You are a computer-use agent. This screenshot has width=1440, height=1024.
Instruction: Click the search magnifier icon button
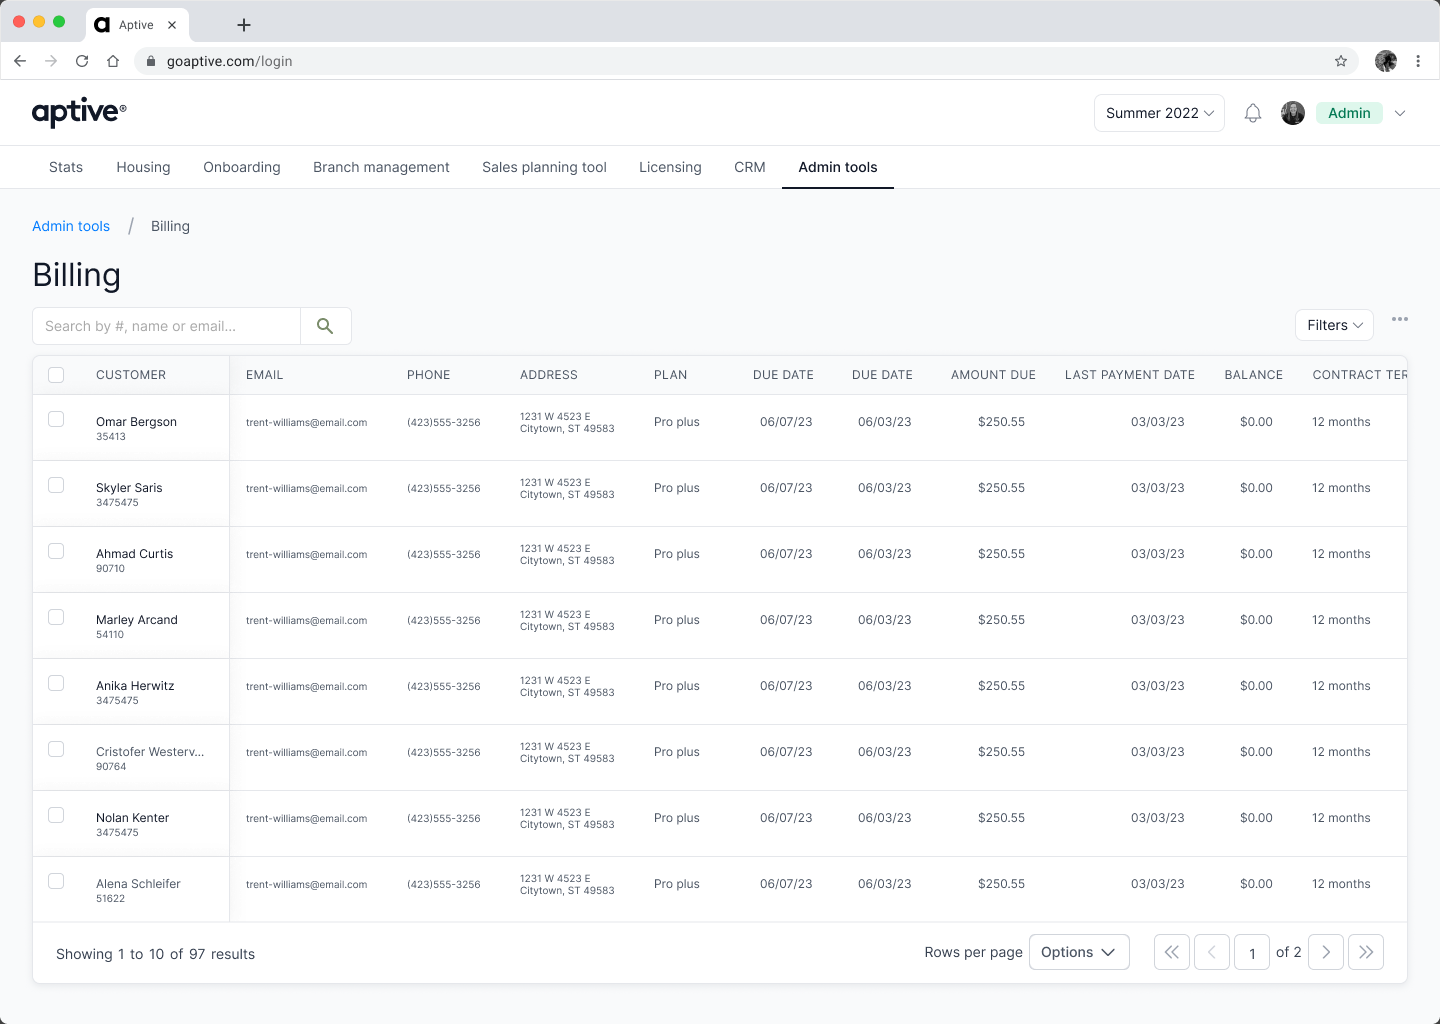coord(325,326)
